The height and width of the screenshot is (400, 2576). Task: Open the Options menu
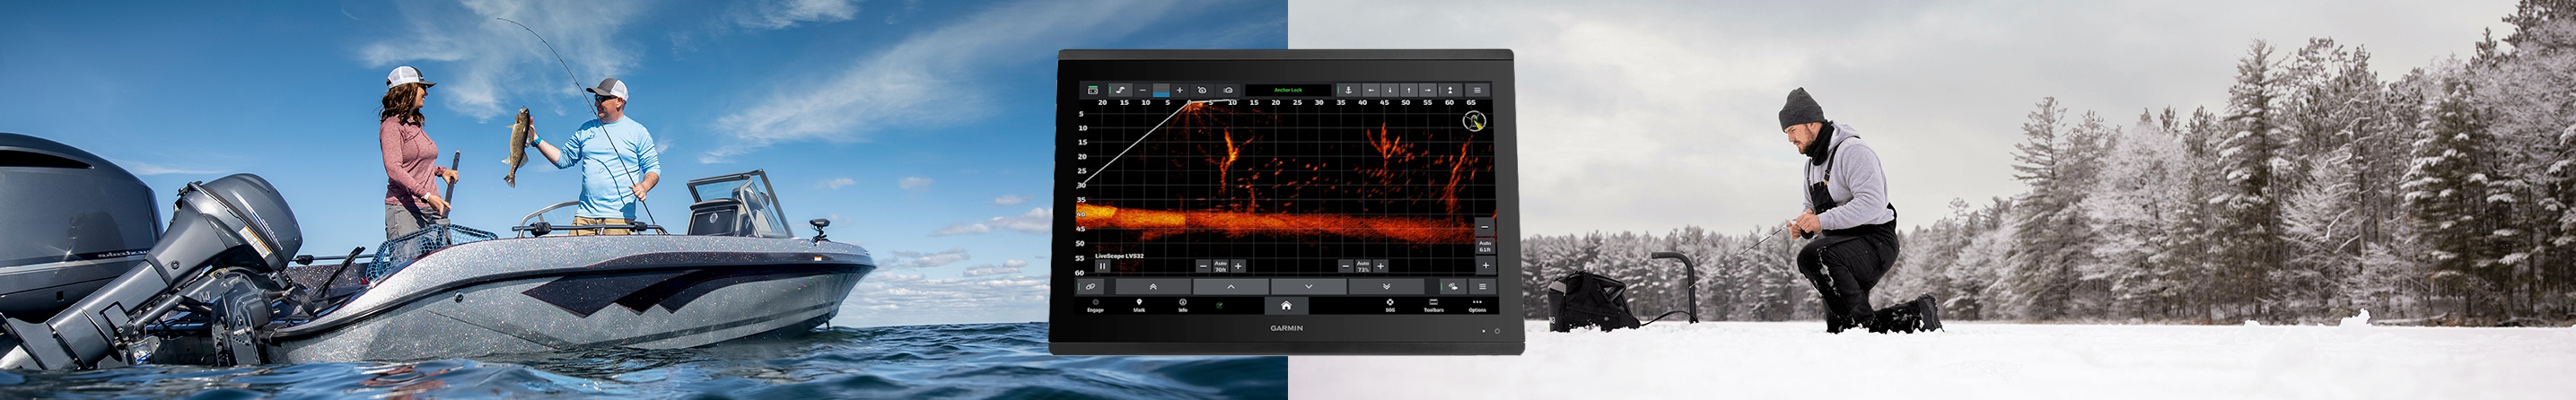[1477, 304]
